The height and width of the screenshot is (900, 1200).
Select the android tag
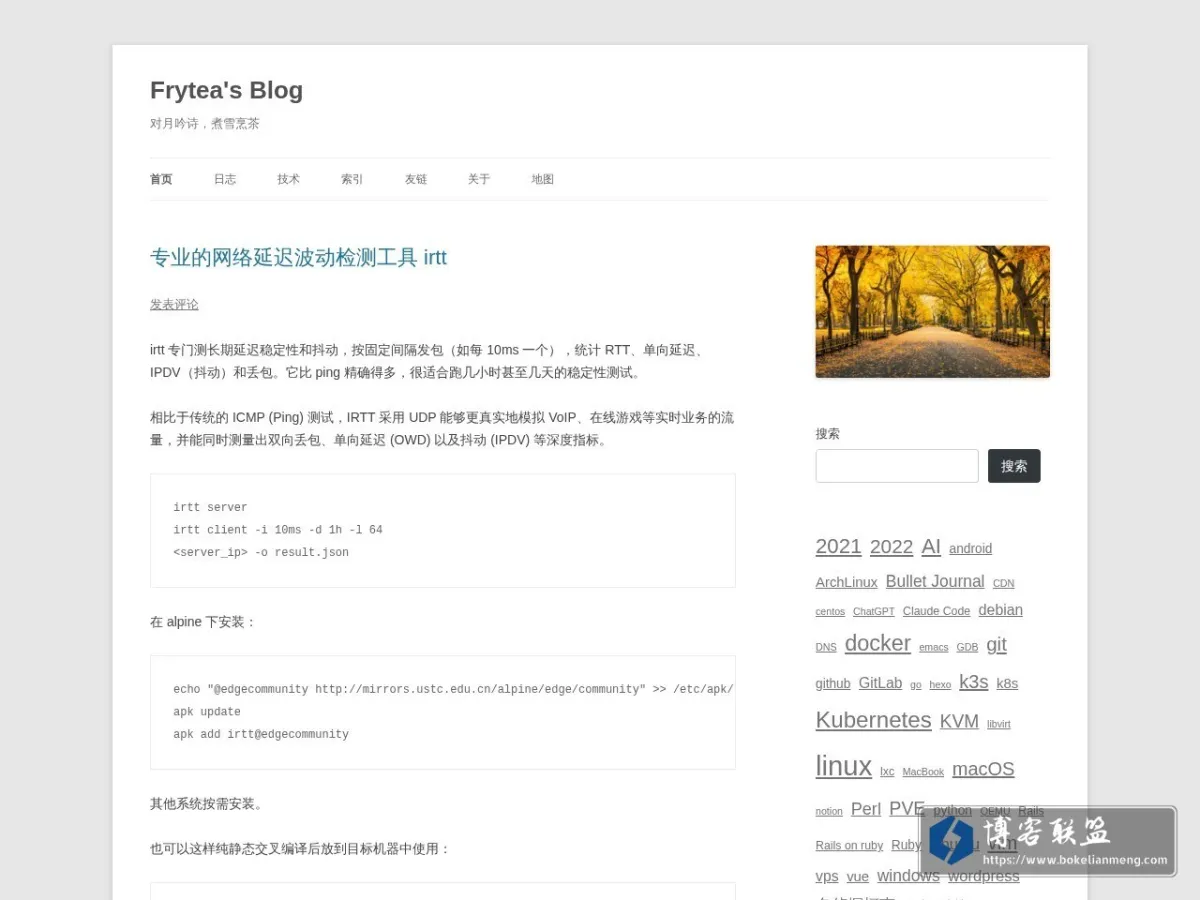970,548
